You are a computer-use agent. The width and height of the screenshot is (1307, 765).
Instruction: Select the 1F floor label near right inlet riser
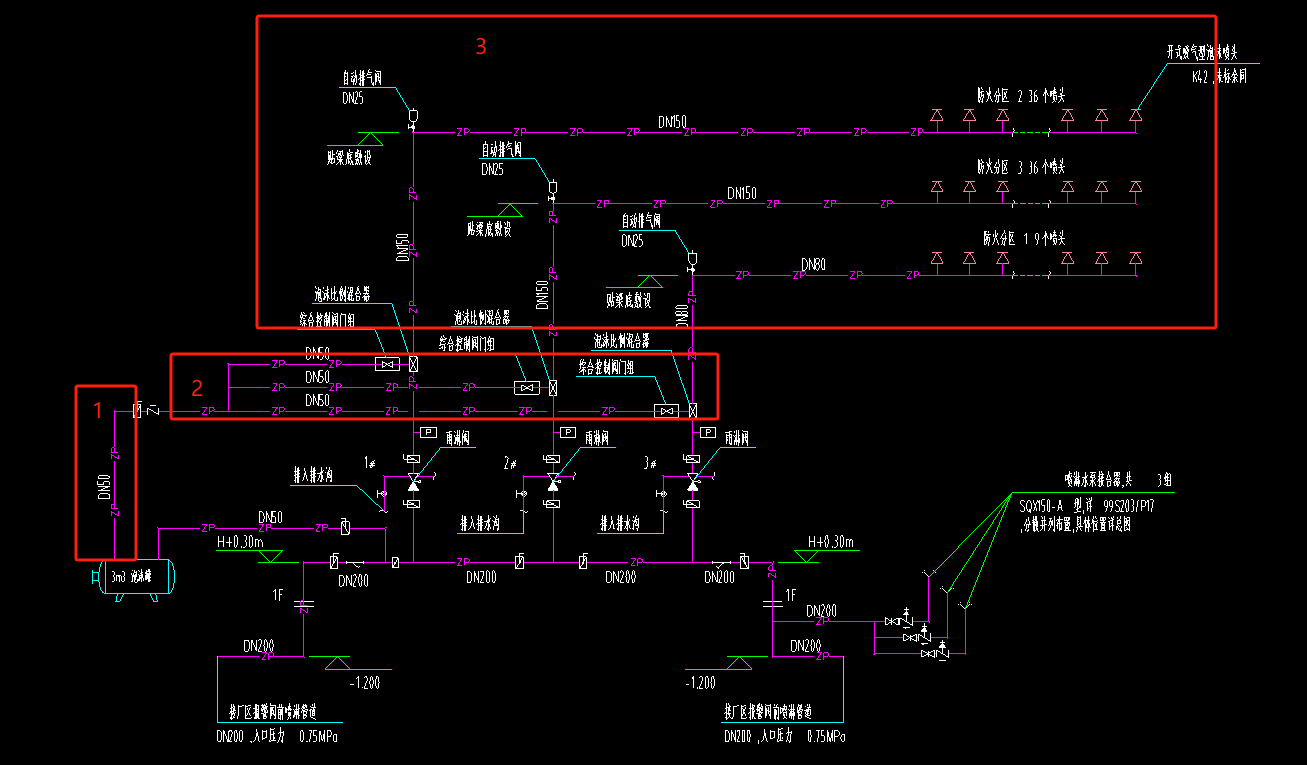pyautogui.click(x=790, y=595)
